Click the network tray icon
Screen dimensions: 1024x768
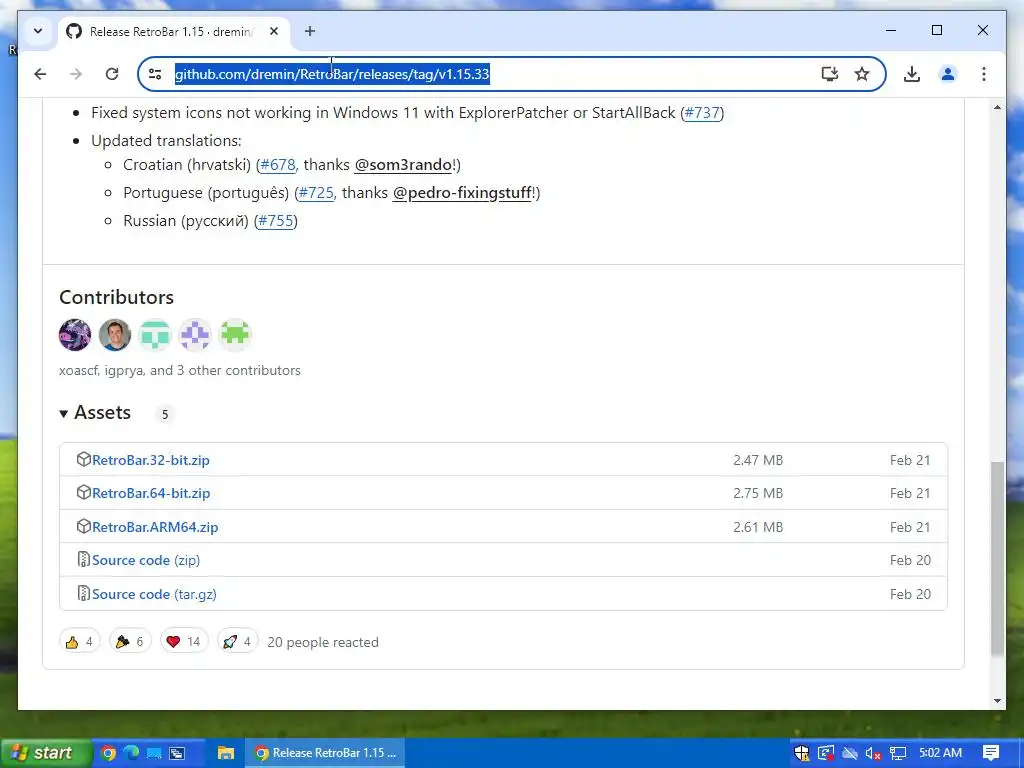click(898, 754)
